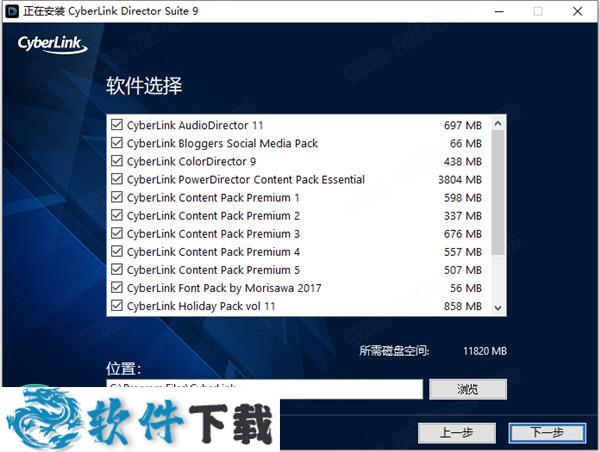Click the installer icon in title bar
600x452 pixels.
[x=12, y=11]
